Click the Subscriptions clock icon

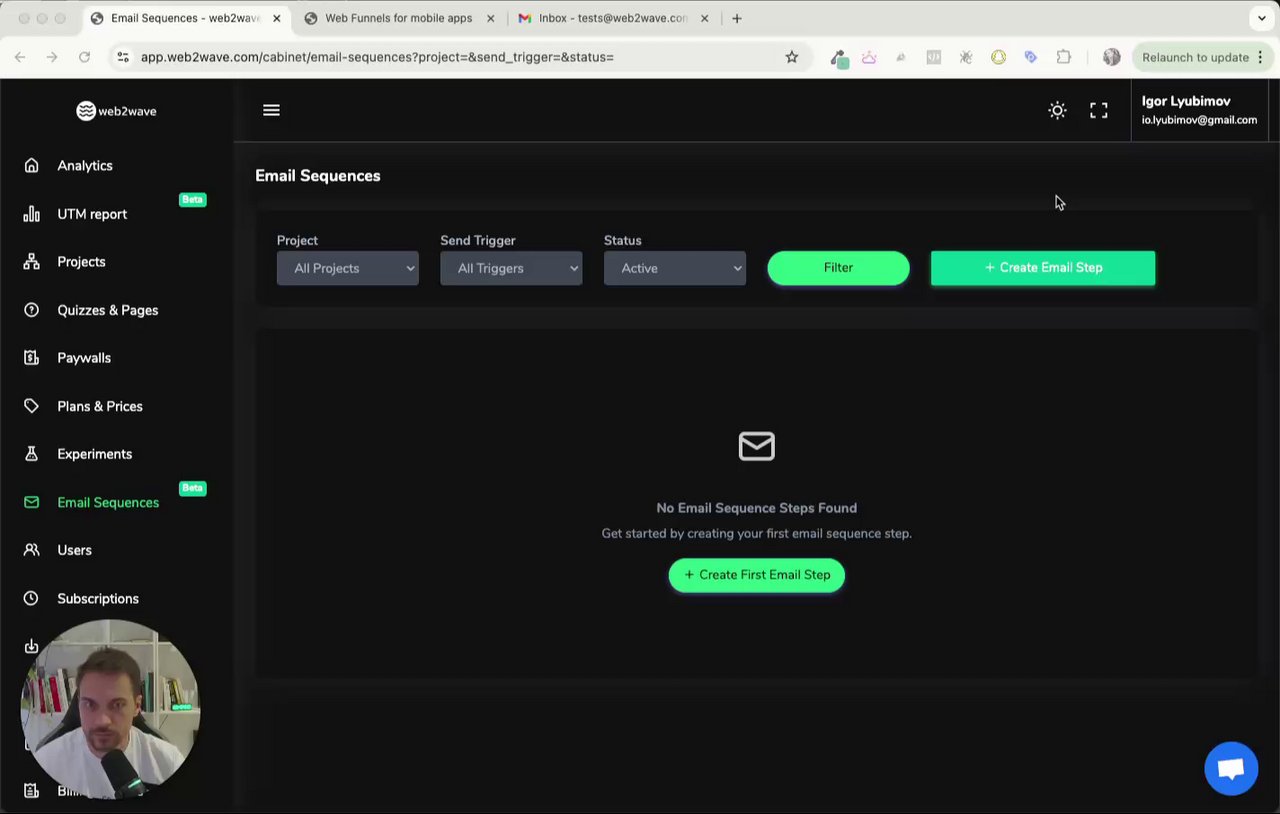coord(32,598)
